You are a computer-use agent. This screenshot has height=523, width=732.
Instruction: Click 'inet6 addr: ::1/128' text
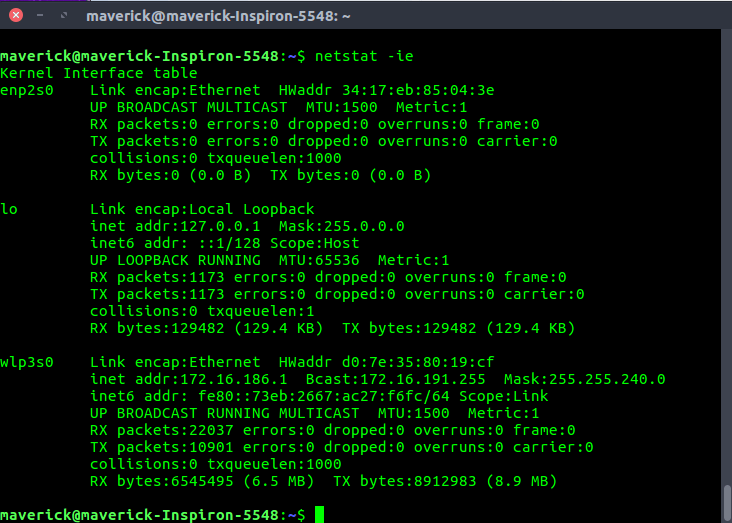point(175,243)
